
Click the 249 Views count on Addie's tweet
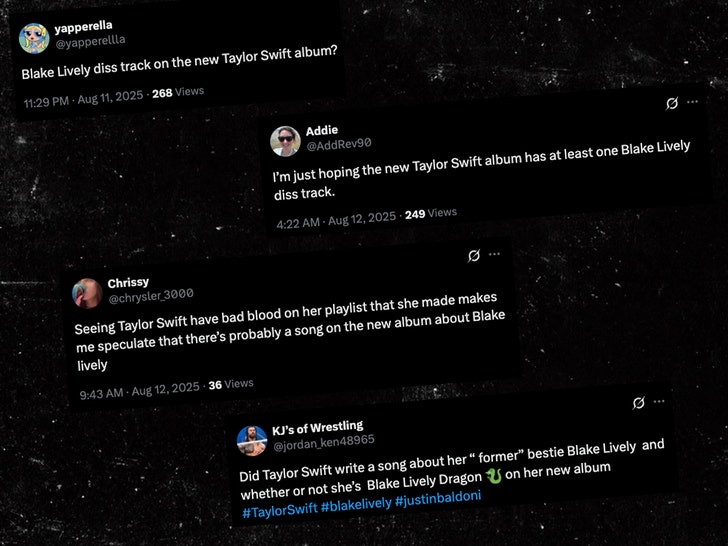tap(431, 213)
